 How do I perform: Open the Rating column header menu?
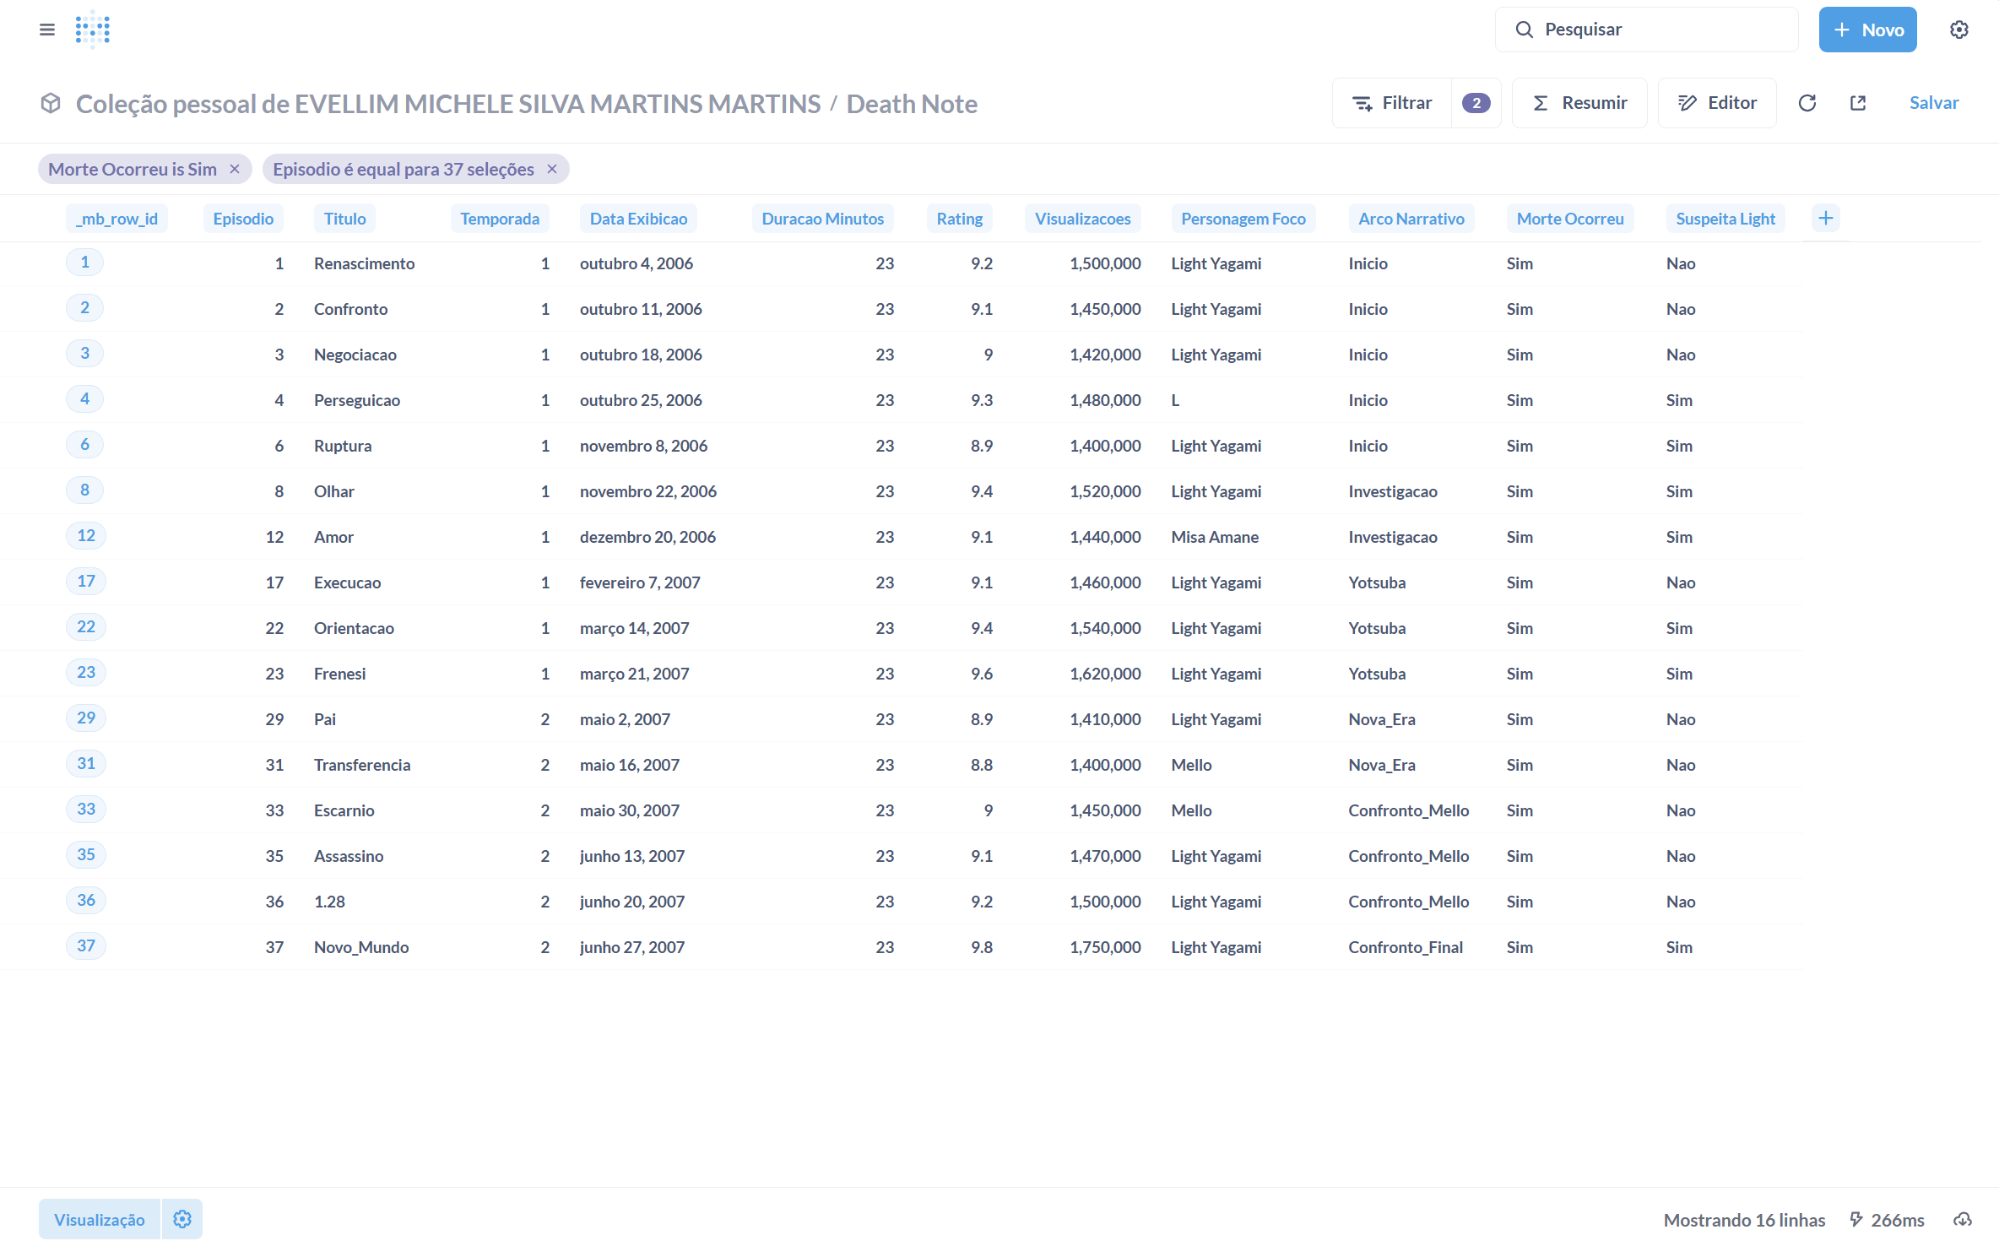point(958,219)
